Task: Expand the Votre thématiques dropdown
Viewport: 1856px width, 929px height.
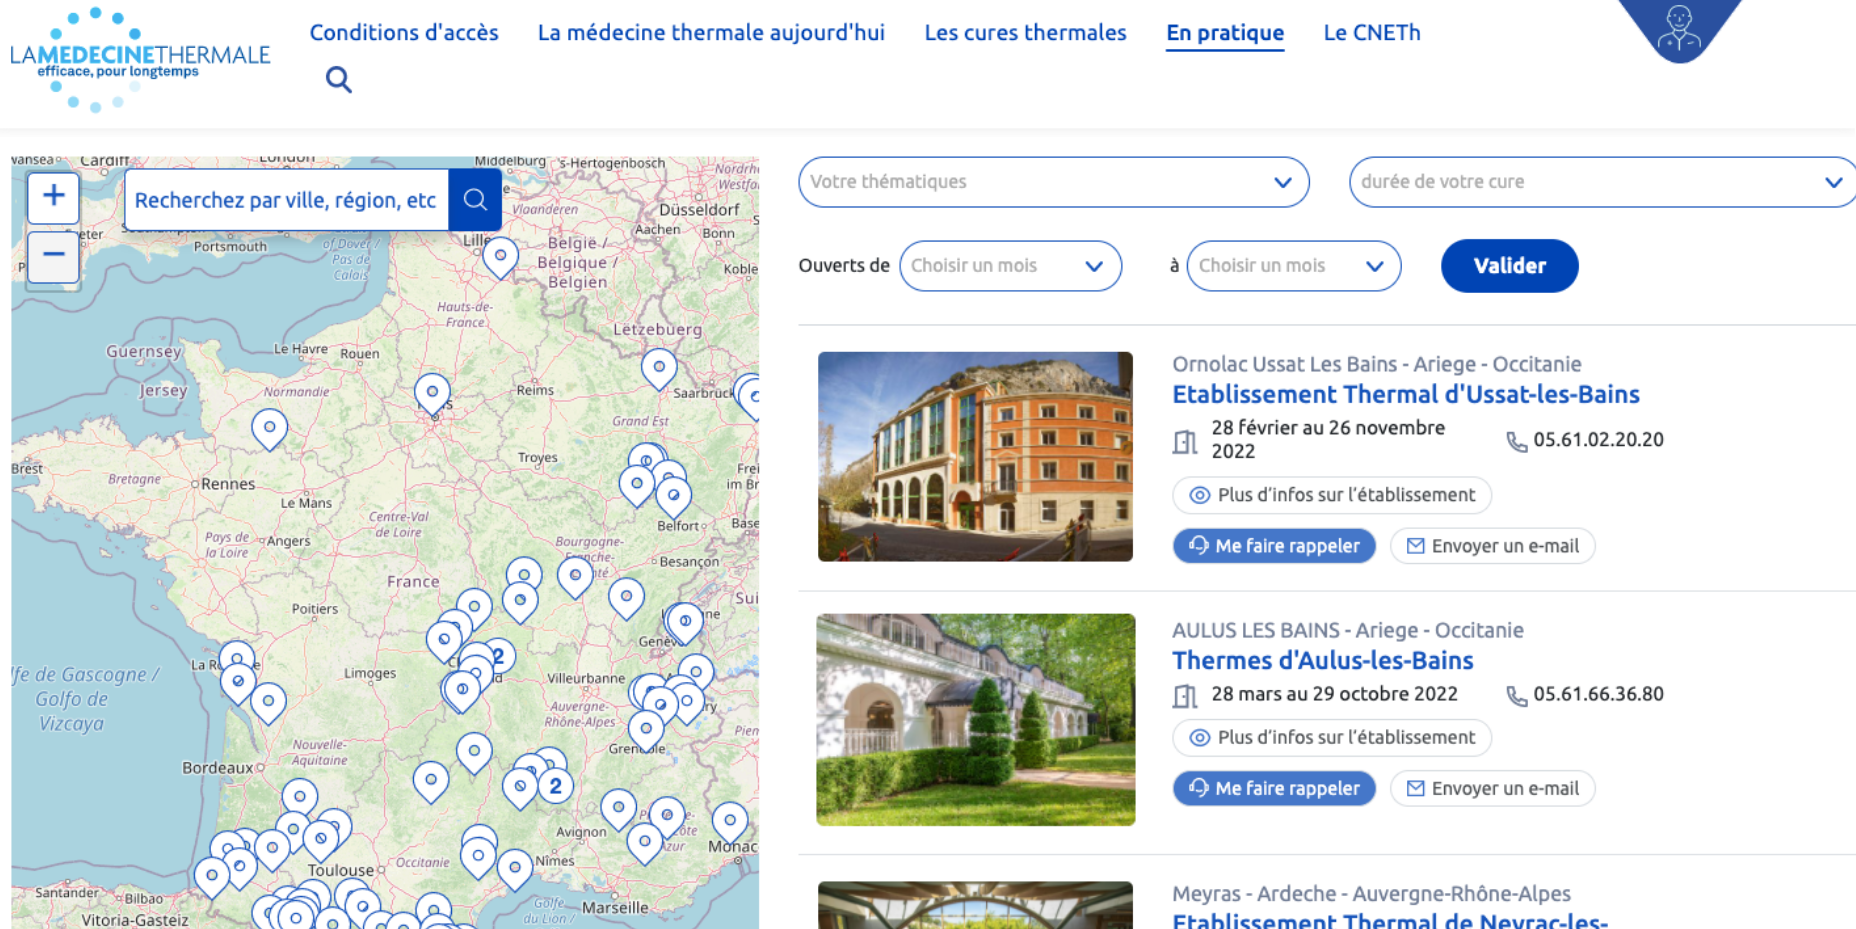Action: coord(1054,182)
